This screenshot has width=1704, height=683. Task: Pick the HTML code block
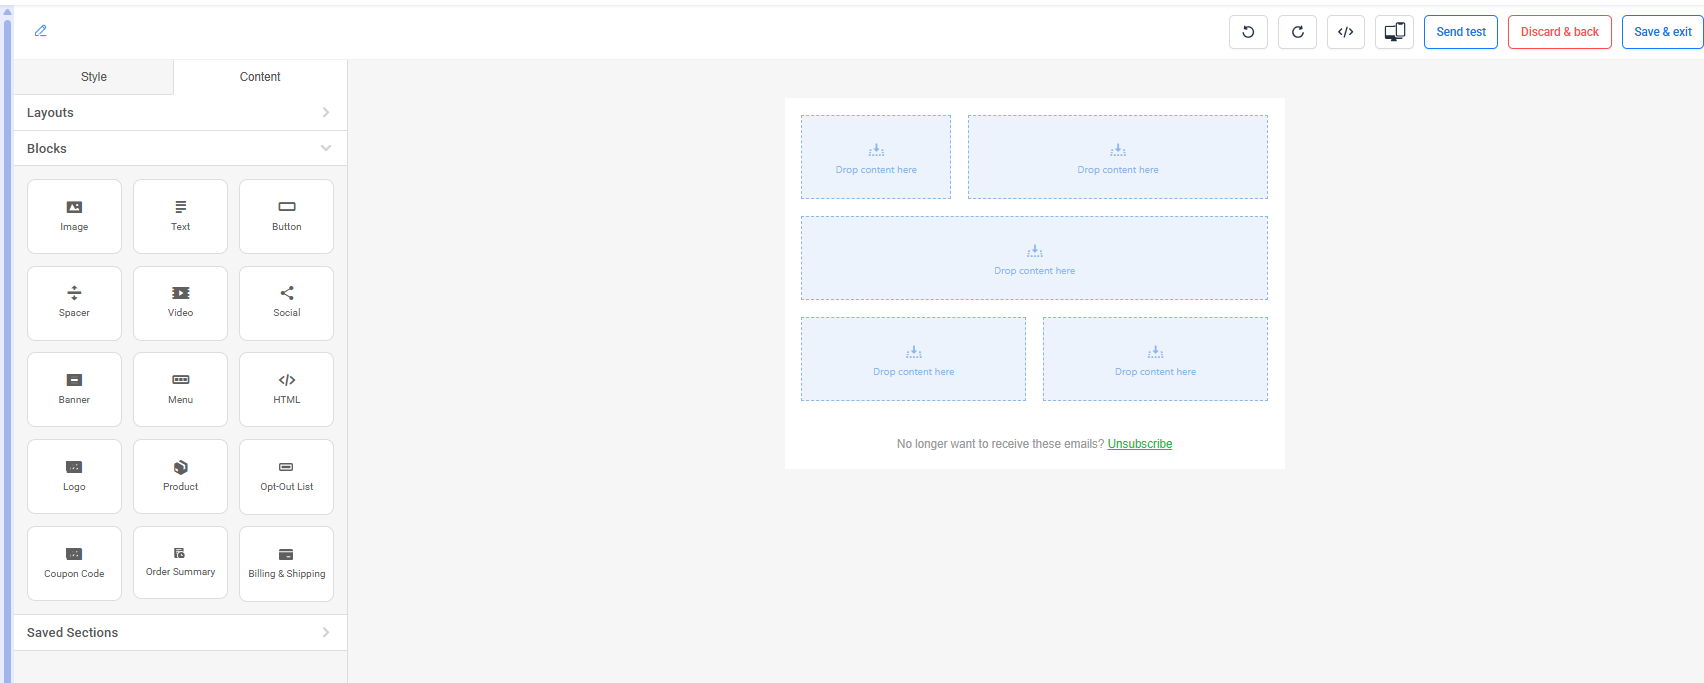click(x=286, y=389)
